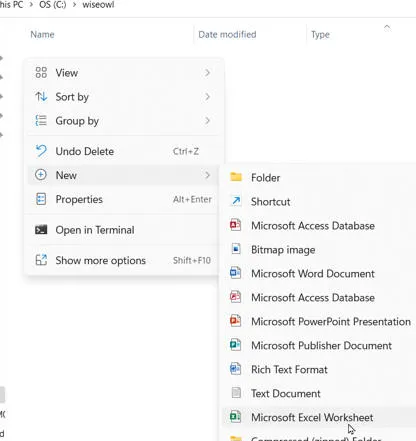
Task: Click the Ctrl+Z shortcut text
Action: (186, 151)
